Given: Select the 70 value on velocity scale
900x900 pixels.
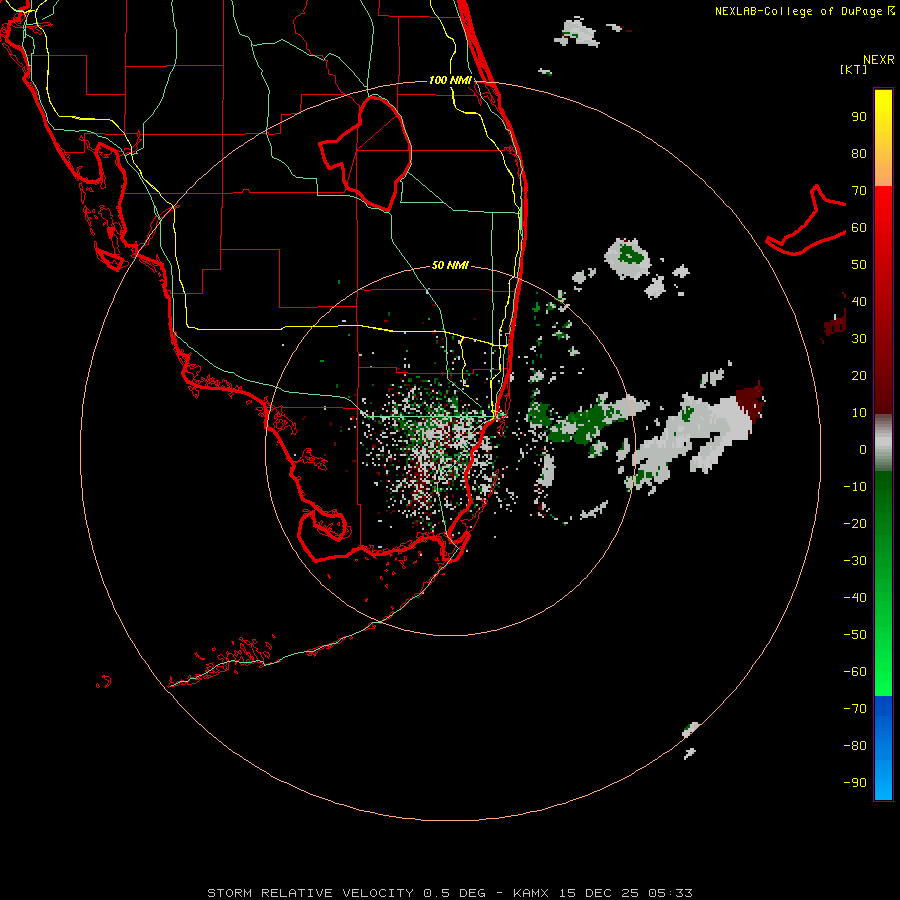Looking at the screenshot, I should pos(859,191).
